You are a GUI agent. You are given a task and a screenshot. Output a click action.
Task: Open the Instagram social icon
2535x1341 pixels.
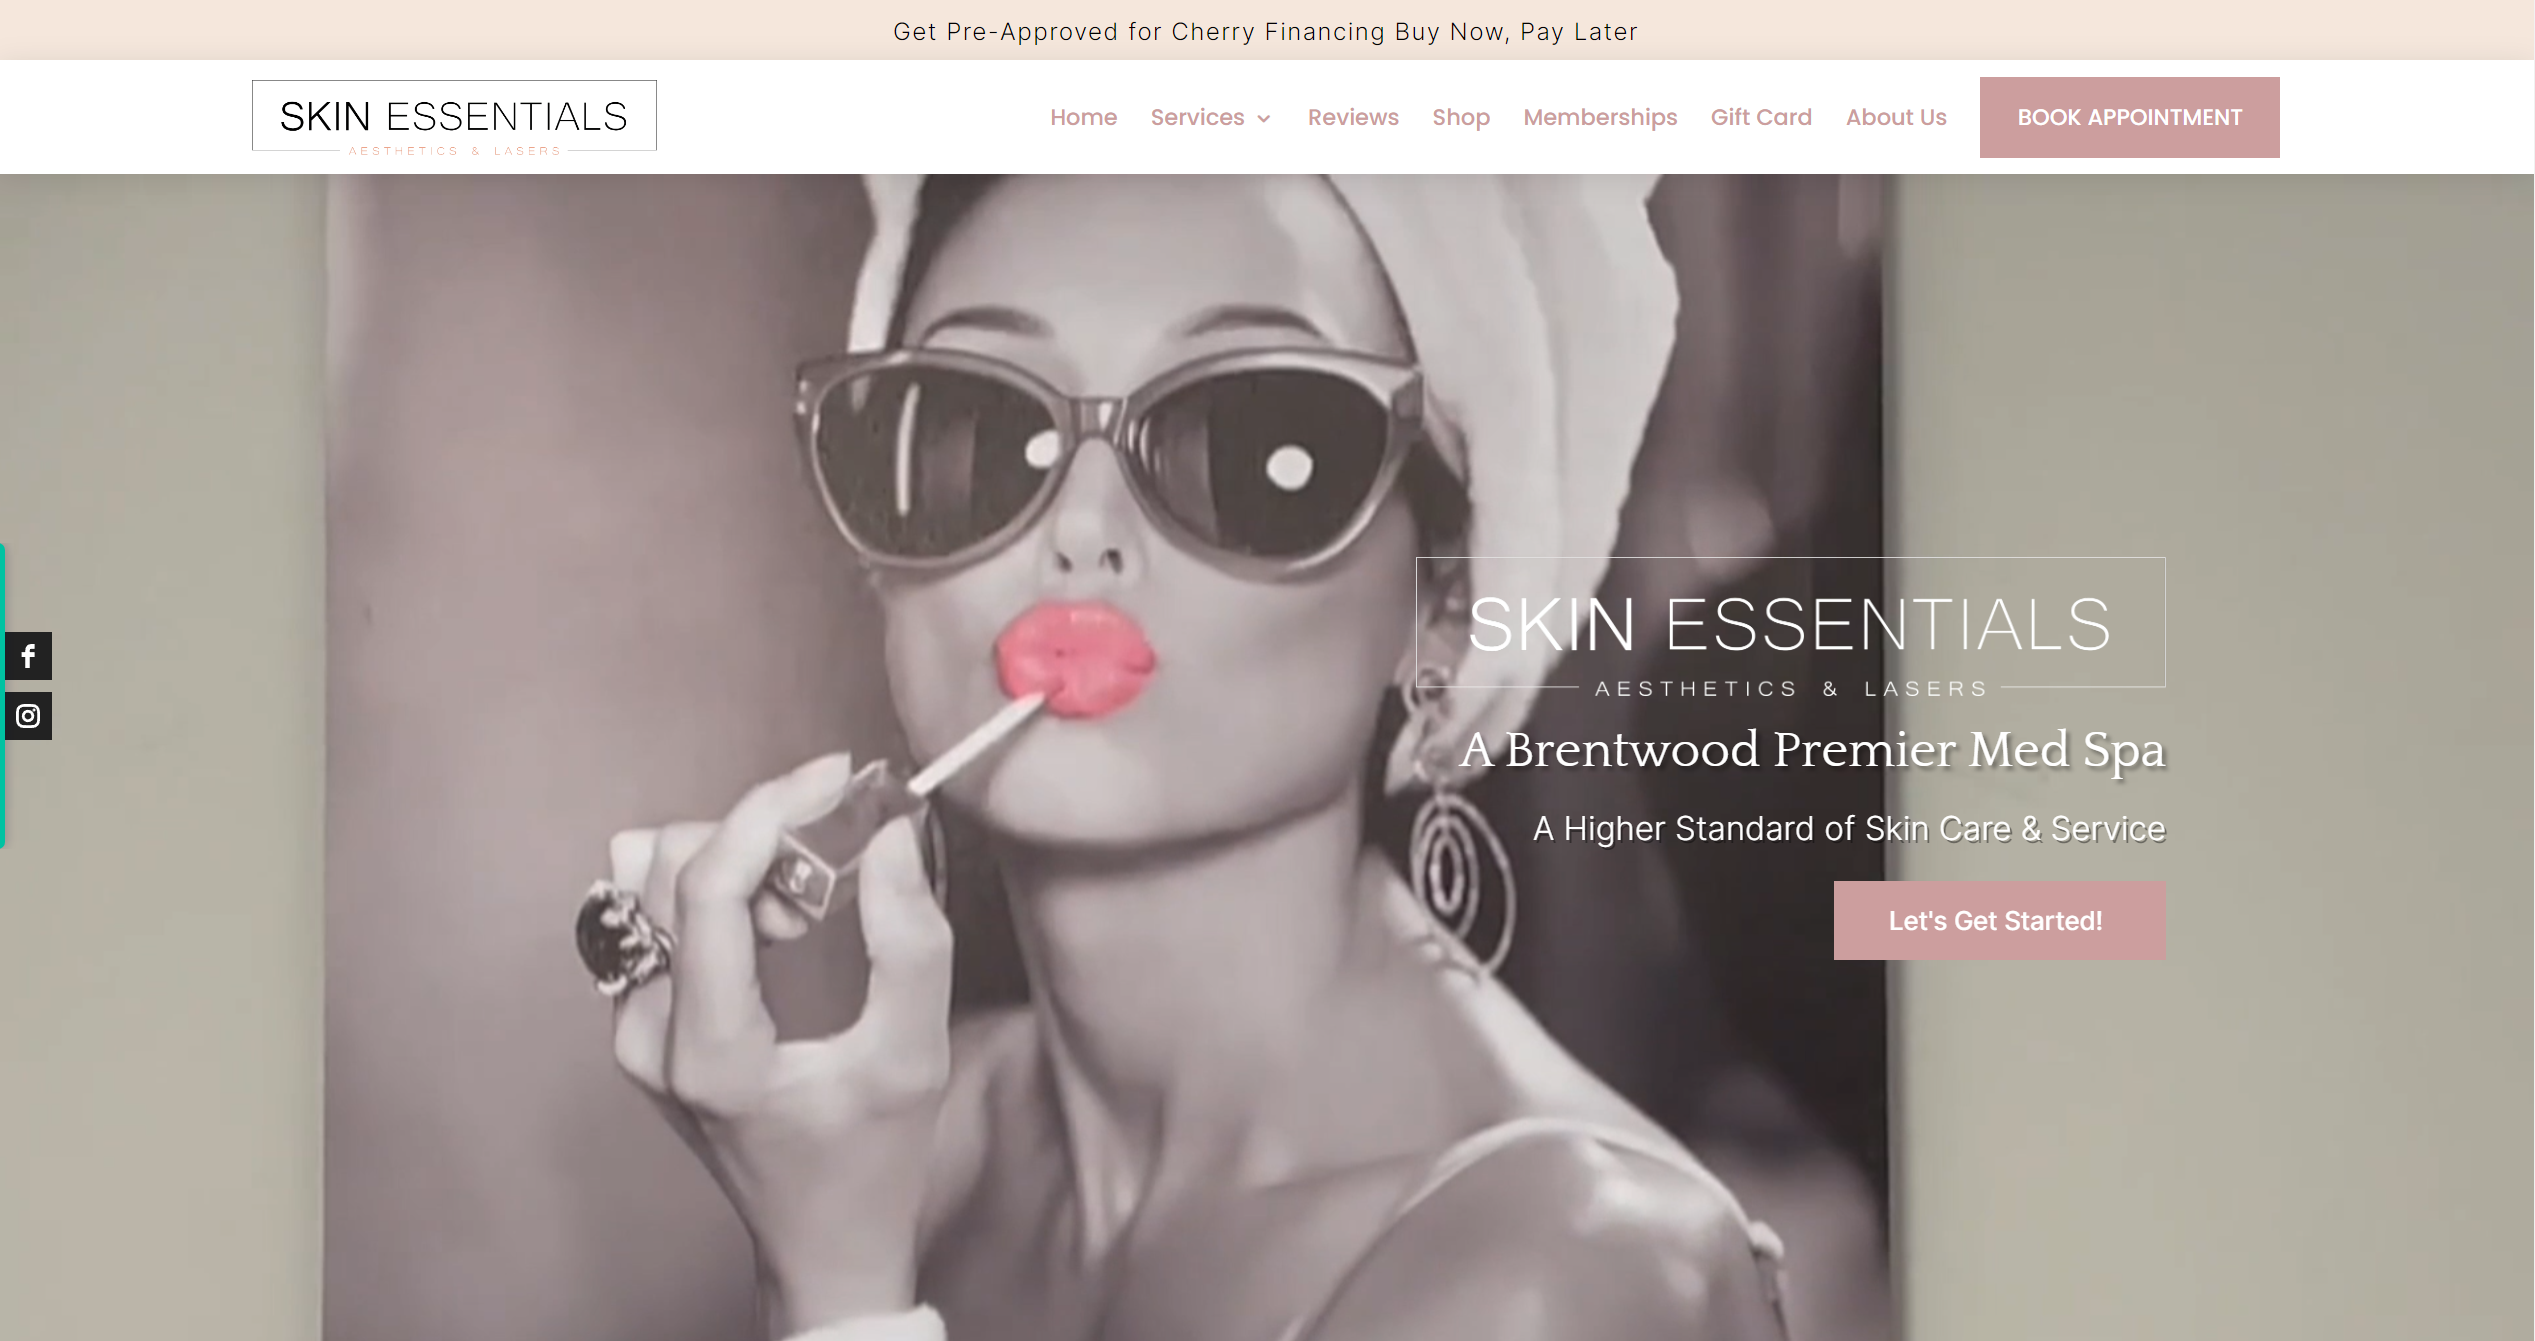(x=28, y=716)
